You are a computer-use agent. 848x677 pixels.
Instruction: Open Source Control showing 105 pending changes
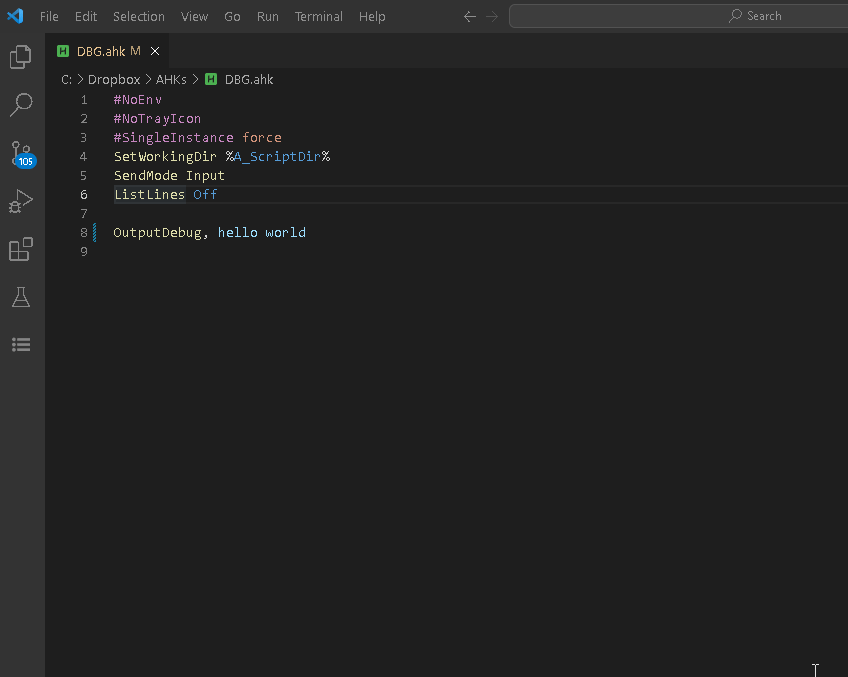pyautogui.click(x=21, y=153)
